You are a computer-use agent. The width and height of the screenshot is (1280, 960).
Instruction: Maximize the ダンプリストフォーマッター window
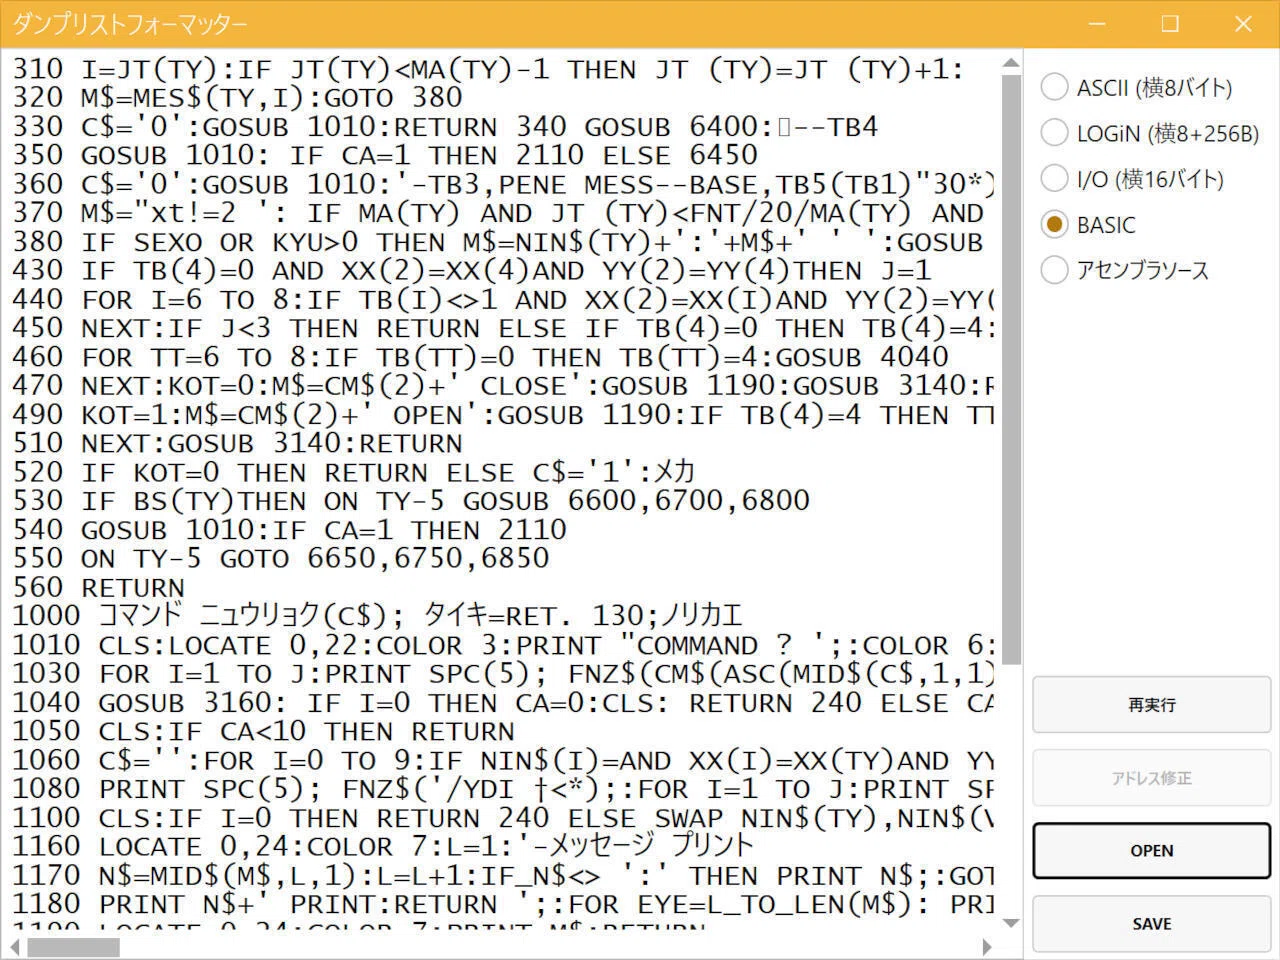[1170, 24]
